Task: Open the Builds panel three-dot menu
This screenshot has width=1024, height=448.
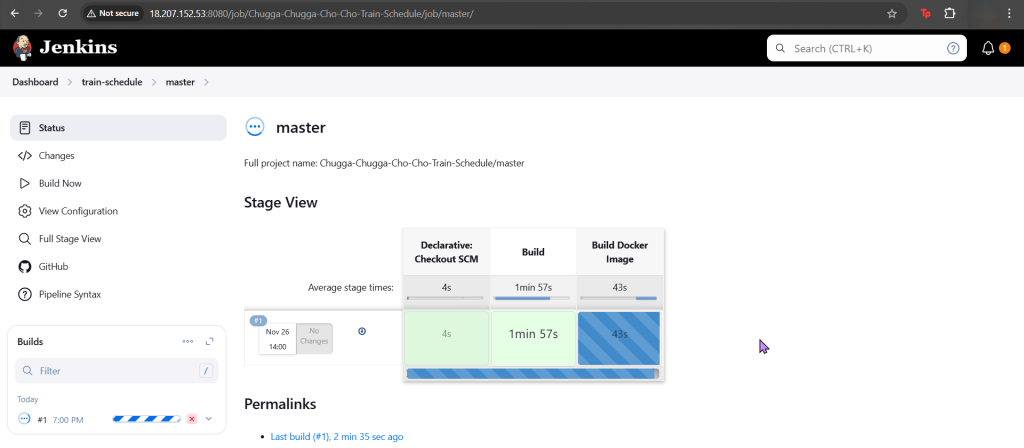Action: (187, 341)
